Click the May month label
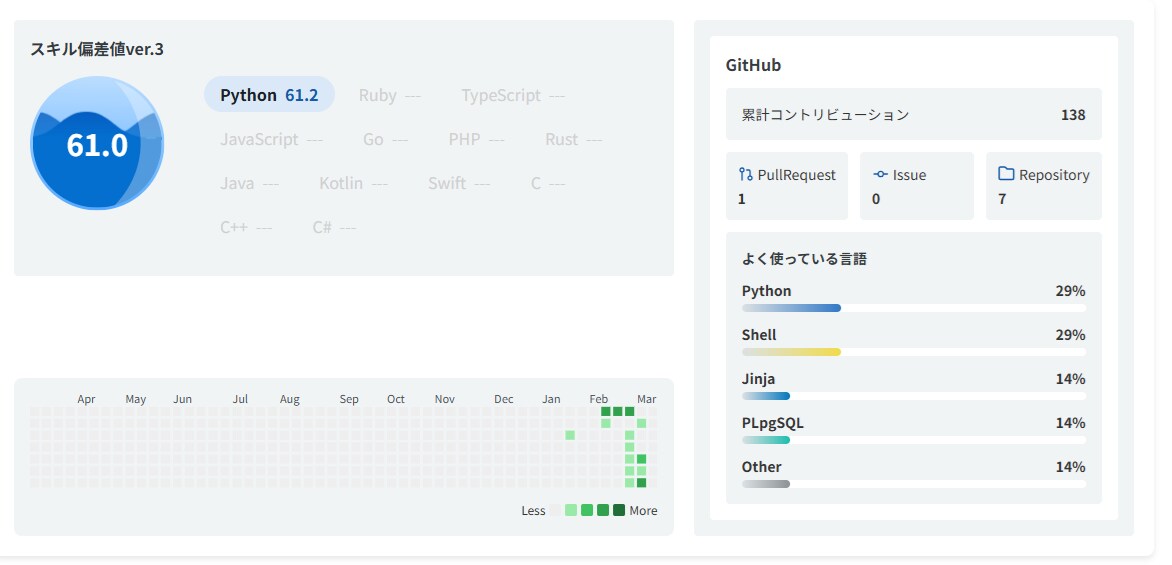The width and height of the screenshot is (1172, 565). [135, 399]
